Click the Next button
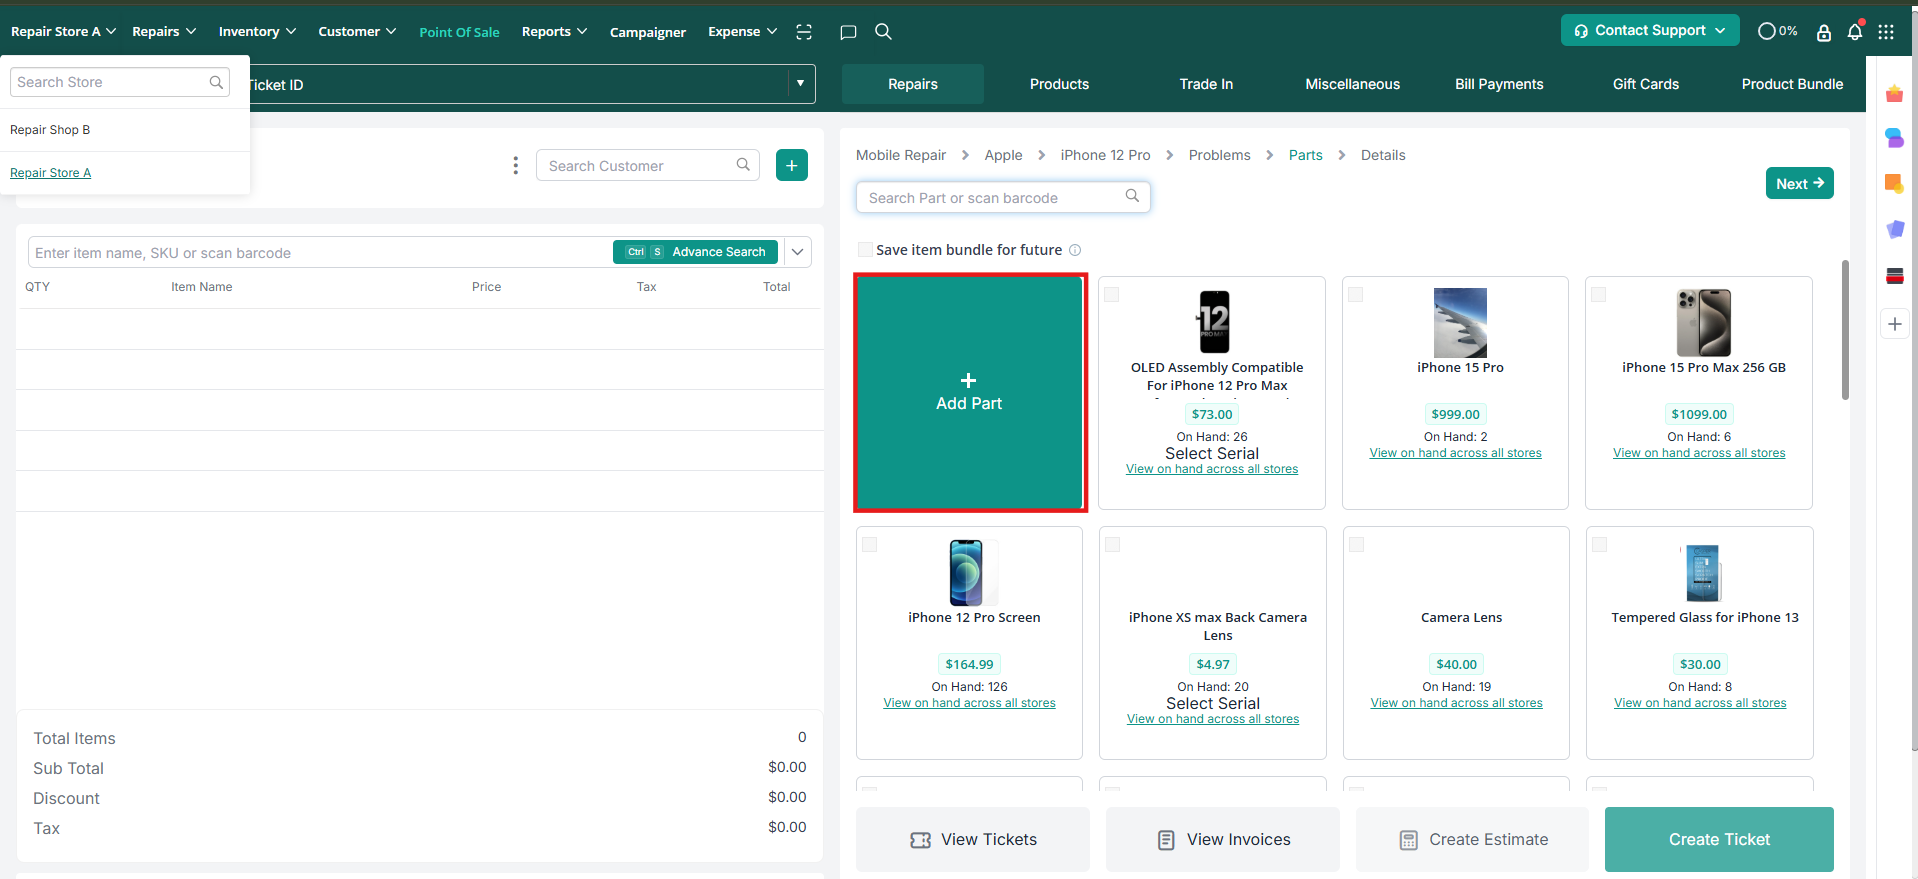1918x879 pixels. tap(1799, 183)
